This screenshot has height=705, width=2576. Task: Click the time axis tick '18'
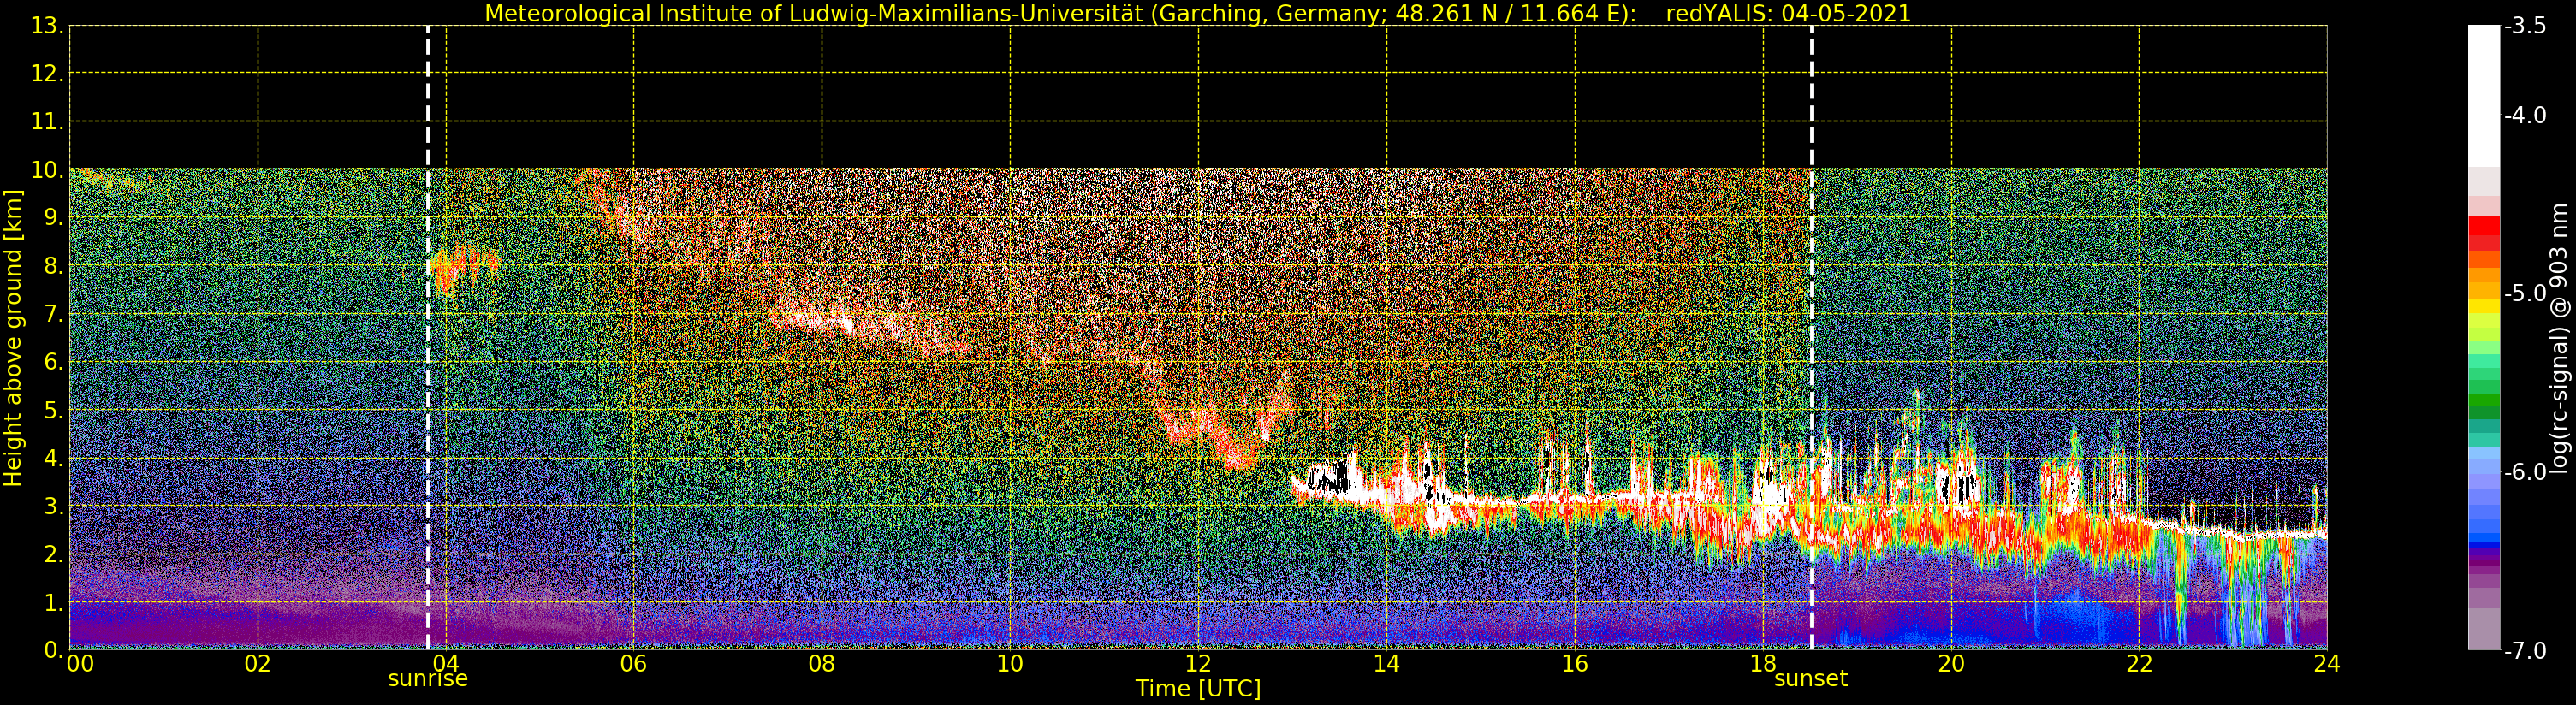1763,664
